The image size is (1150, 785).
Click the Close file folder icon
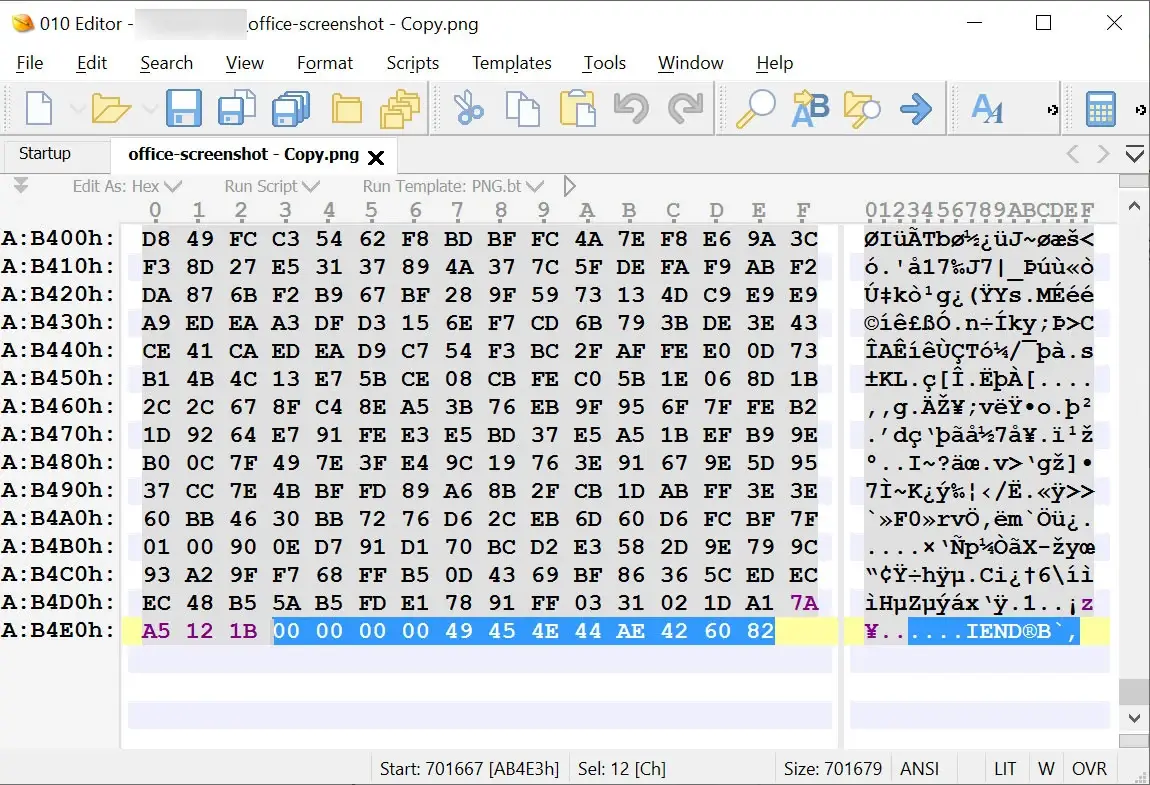(346, 109)
